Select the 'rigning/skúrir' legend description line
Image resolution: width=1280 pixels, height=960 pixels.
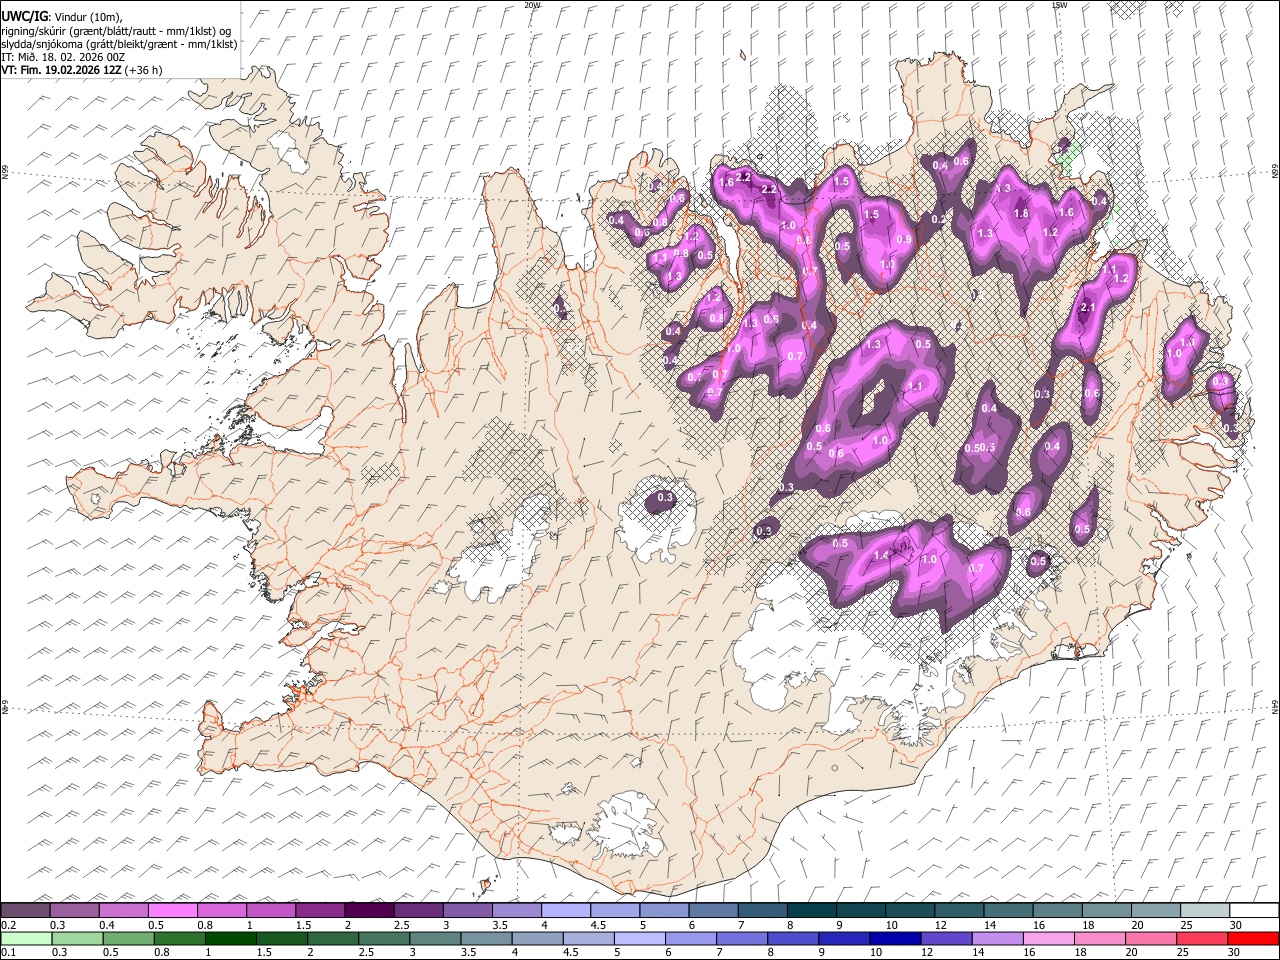(x=116, y=30)
